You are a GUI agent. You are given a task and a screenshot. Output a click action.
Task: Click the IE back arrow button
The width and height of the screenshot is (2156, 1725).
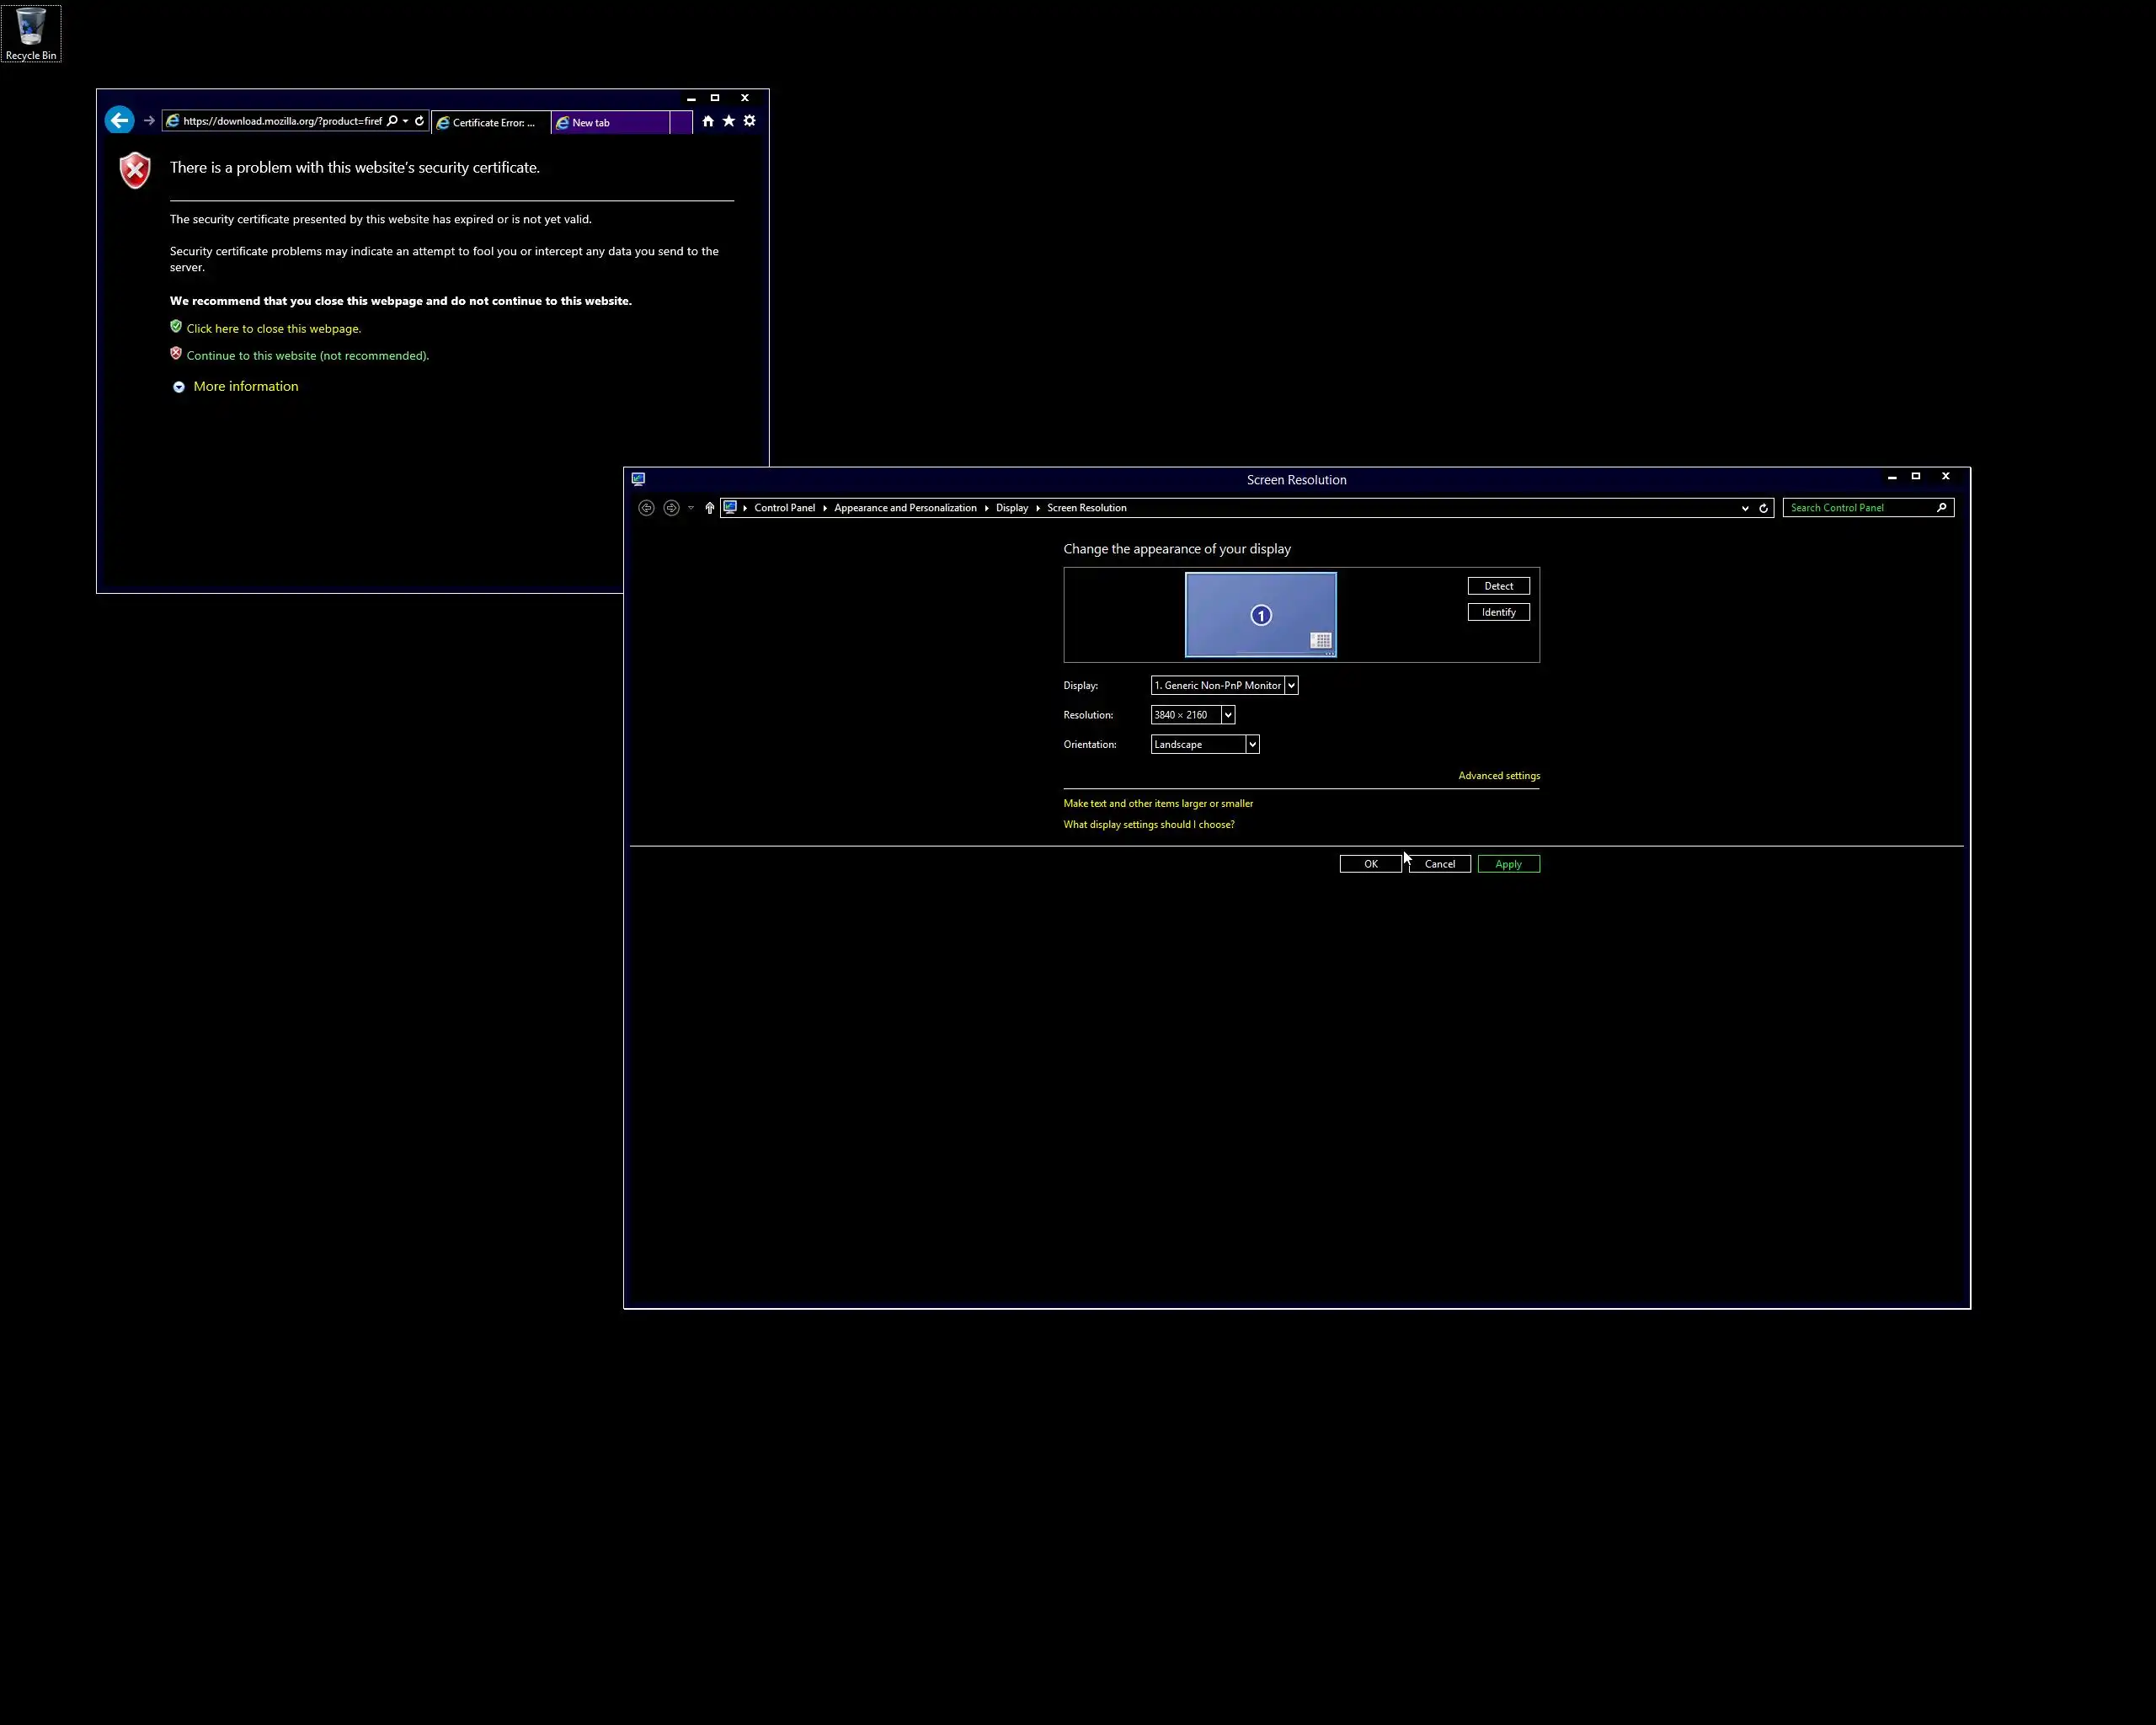pos(119,121)
